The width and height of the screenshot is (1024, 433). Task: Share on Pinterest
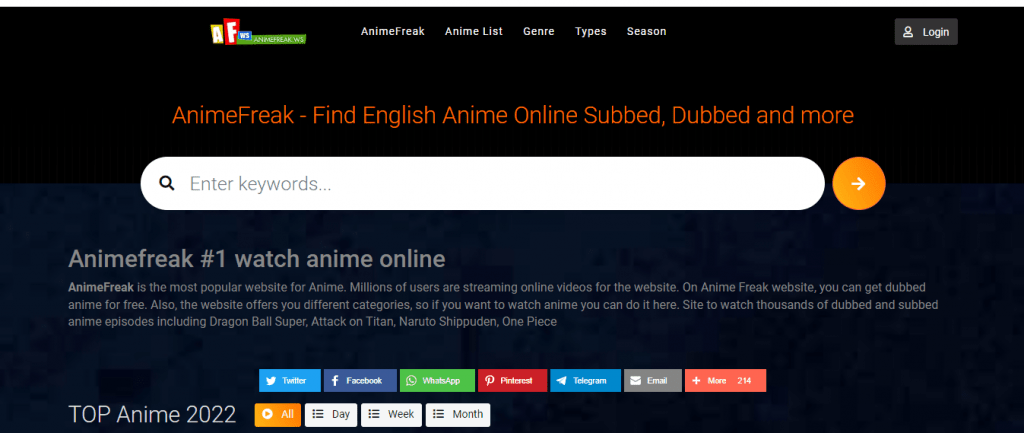513,380
